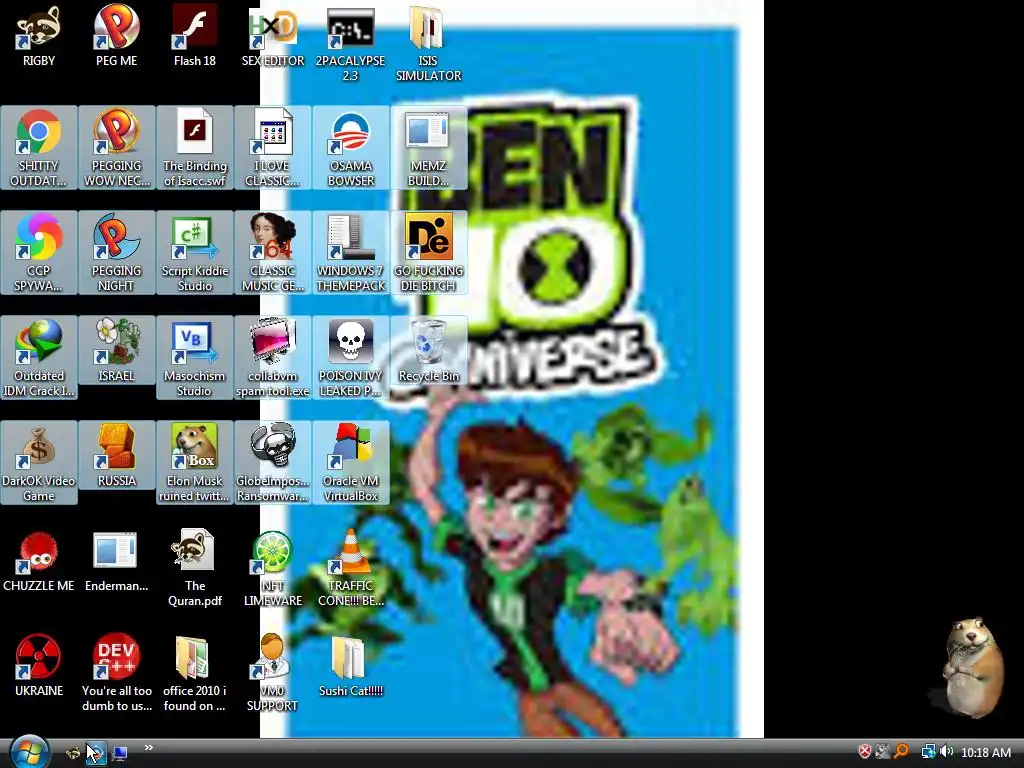Open the I LOVE CLASSIC... file icon
Image resolution: width=1024 pixels, height=768 pixels.
tap(272, 148)
